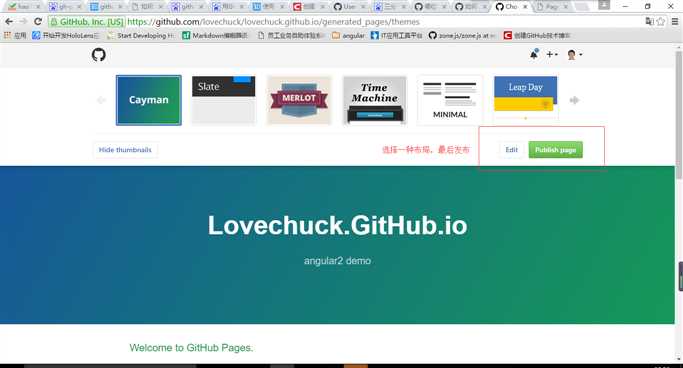The height and width of the screenshot is (368, 683).
Task: Choose the Minimal theme thumbnail
Action: (450, 100)
